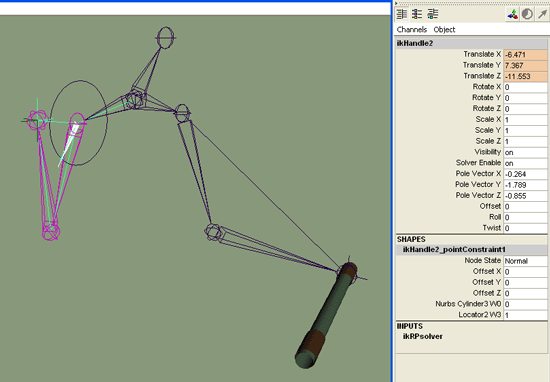Select the Pole Vector Z label

pos(478,195)
